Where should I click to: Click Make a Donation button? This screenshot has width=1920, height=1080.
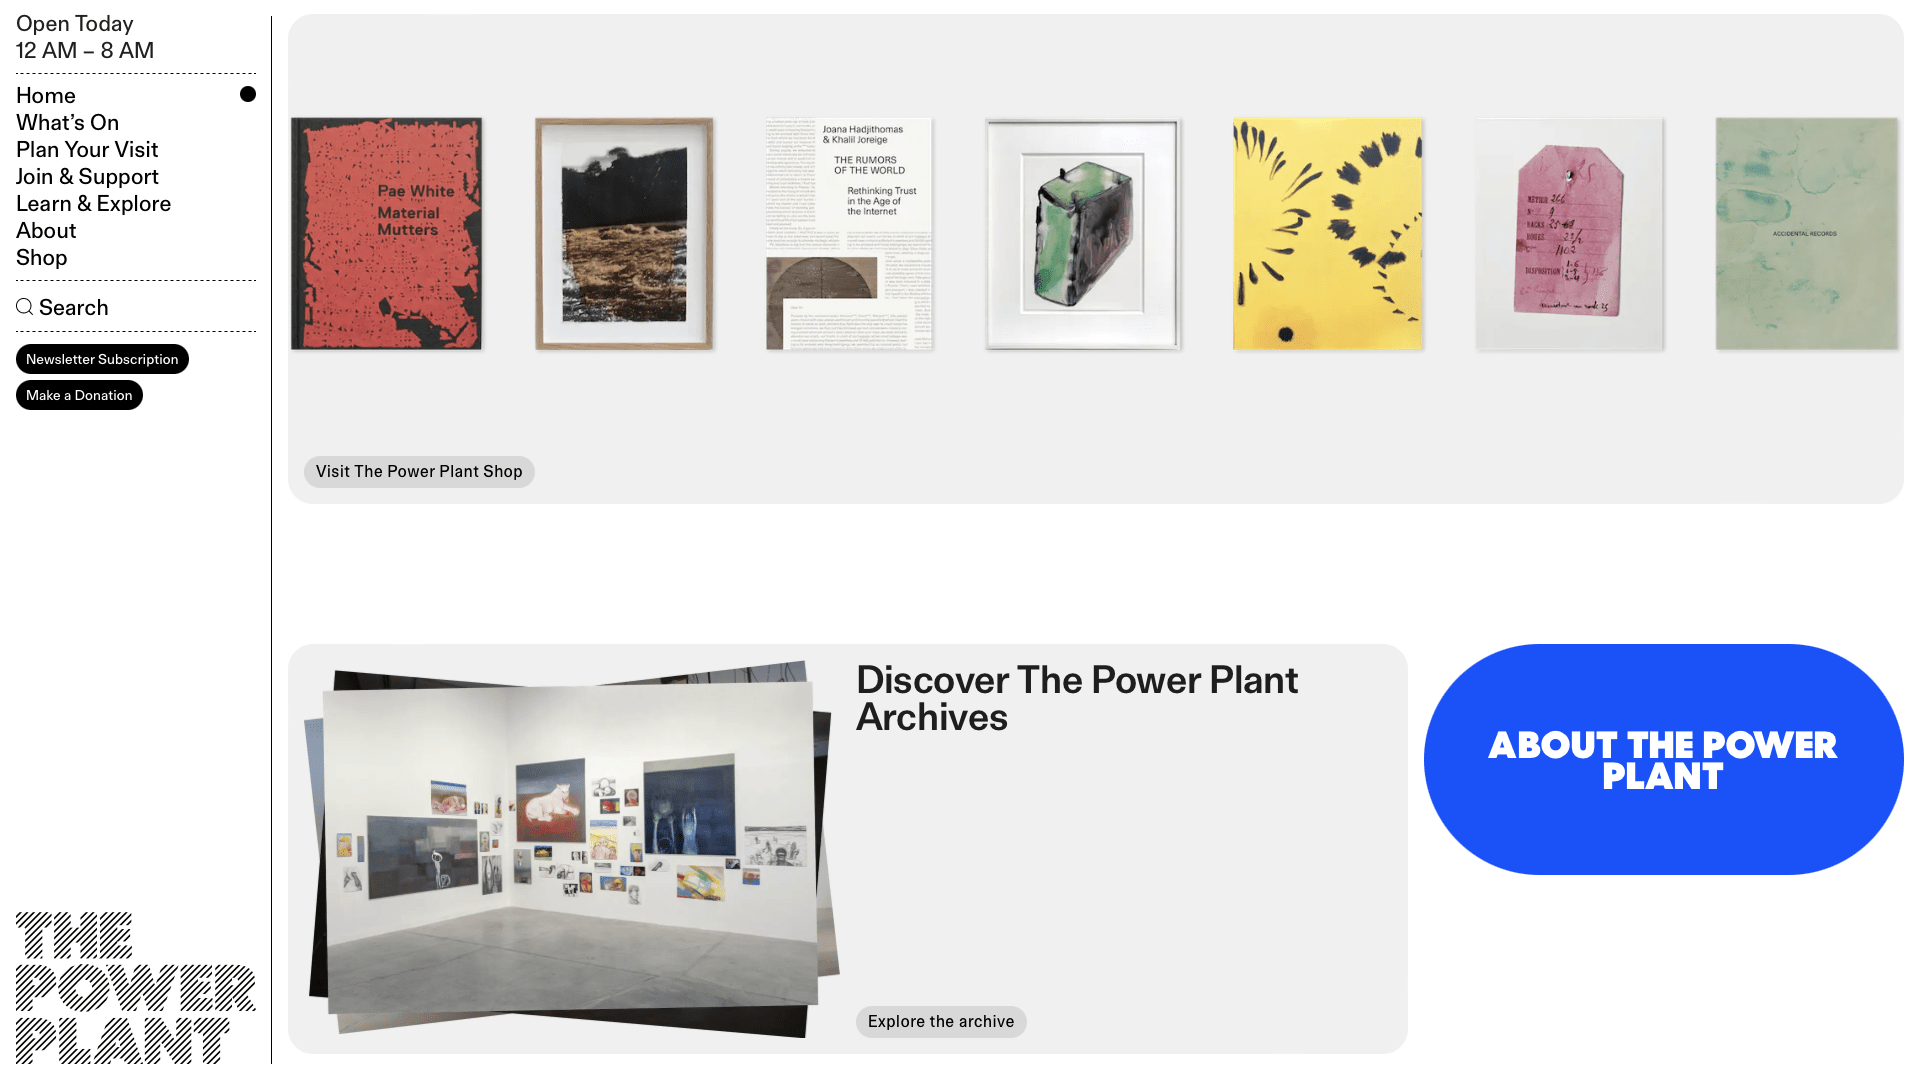click(79, 395)
